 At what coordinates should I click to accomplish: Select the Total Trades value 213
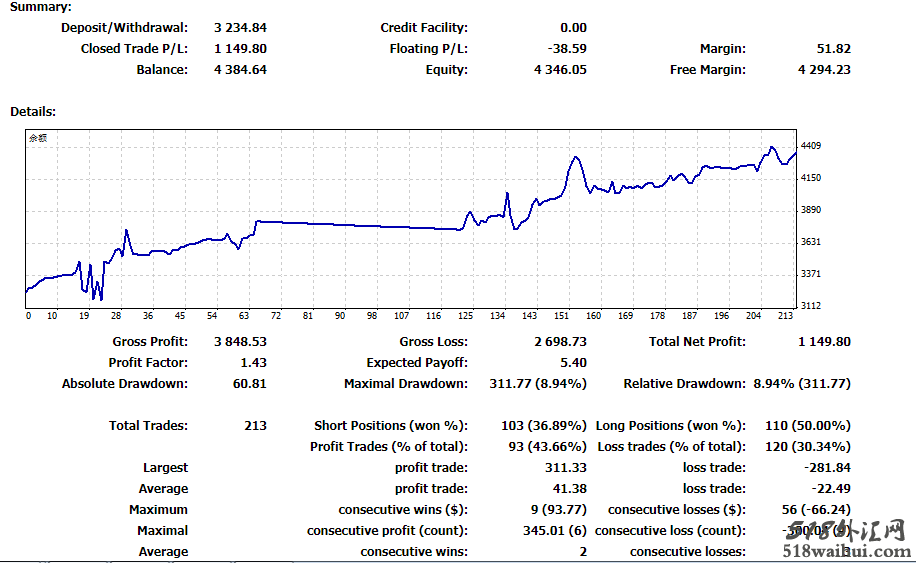255,426
